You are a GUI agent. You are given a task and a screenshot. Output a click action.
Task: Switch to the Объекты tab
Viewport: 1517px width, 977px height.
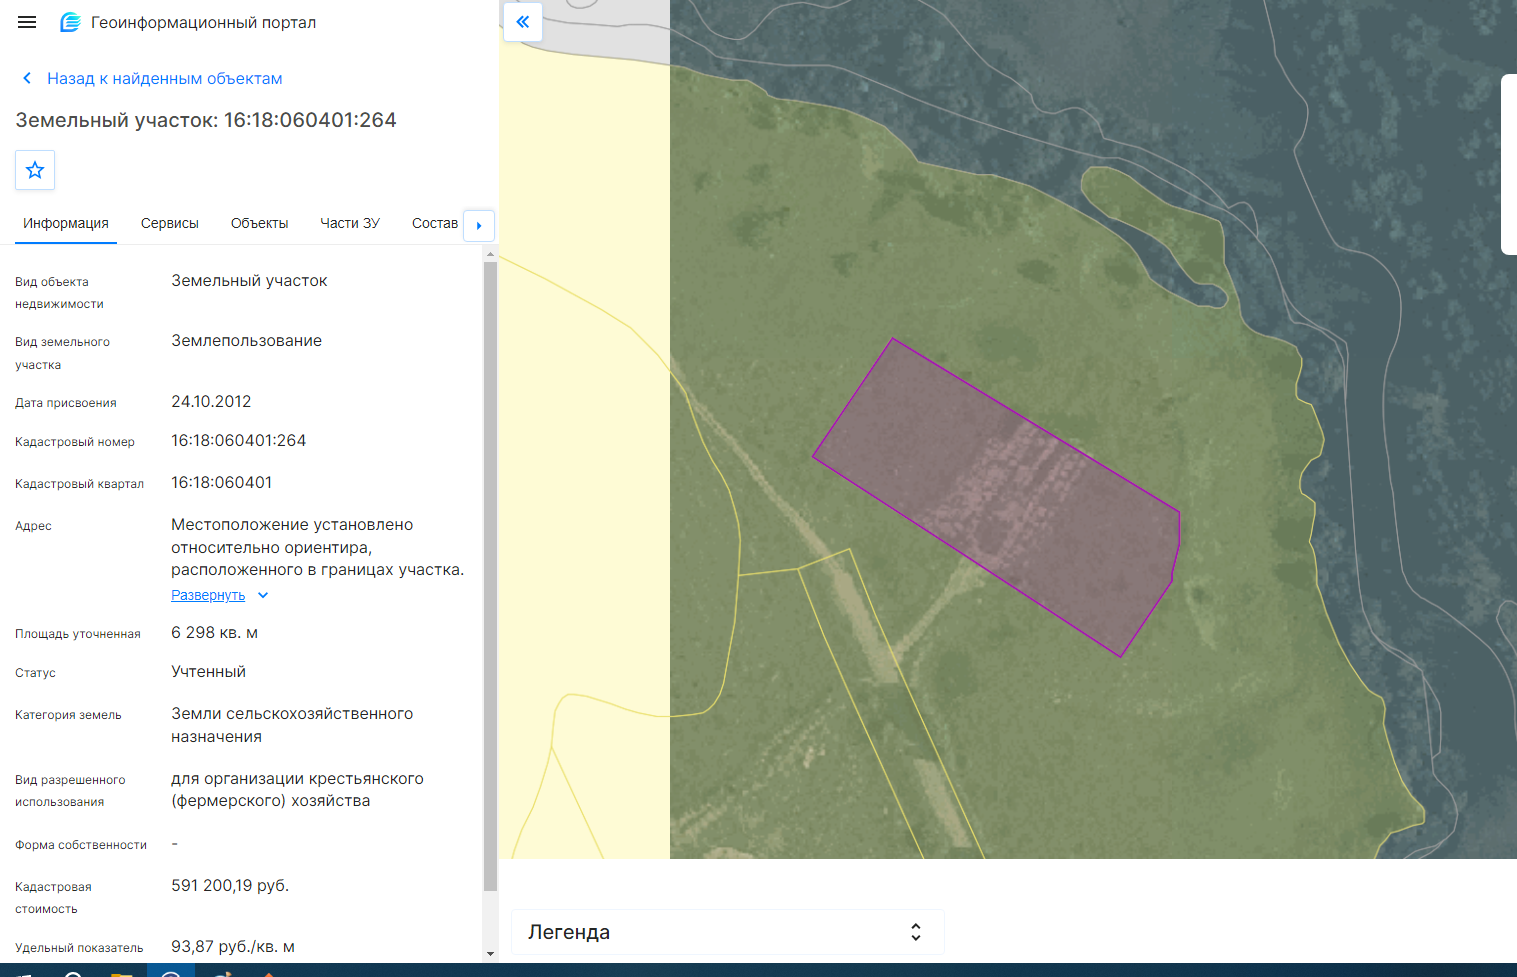tap(259, 223)
